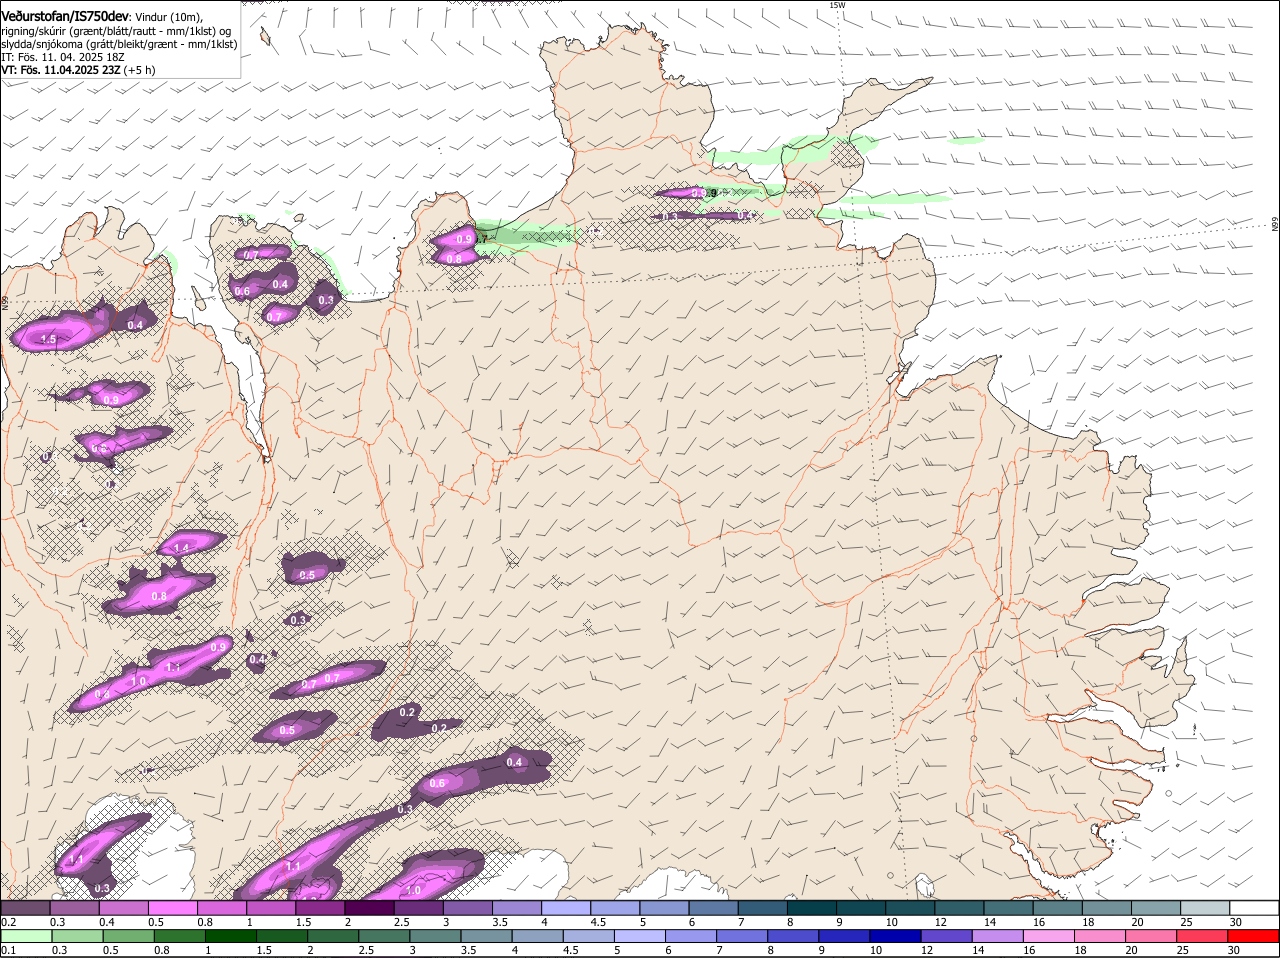
Task: Pick upper scale swatch between 1 and 1.5
Action: click(271, 908)
